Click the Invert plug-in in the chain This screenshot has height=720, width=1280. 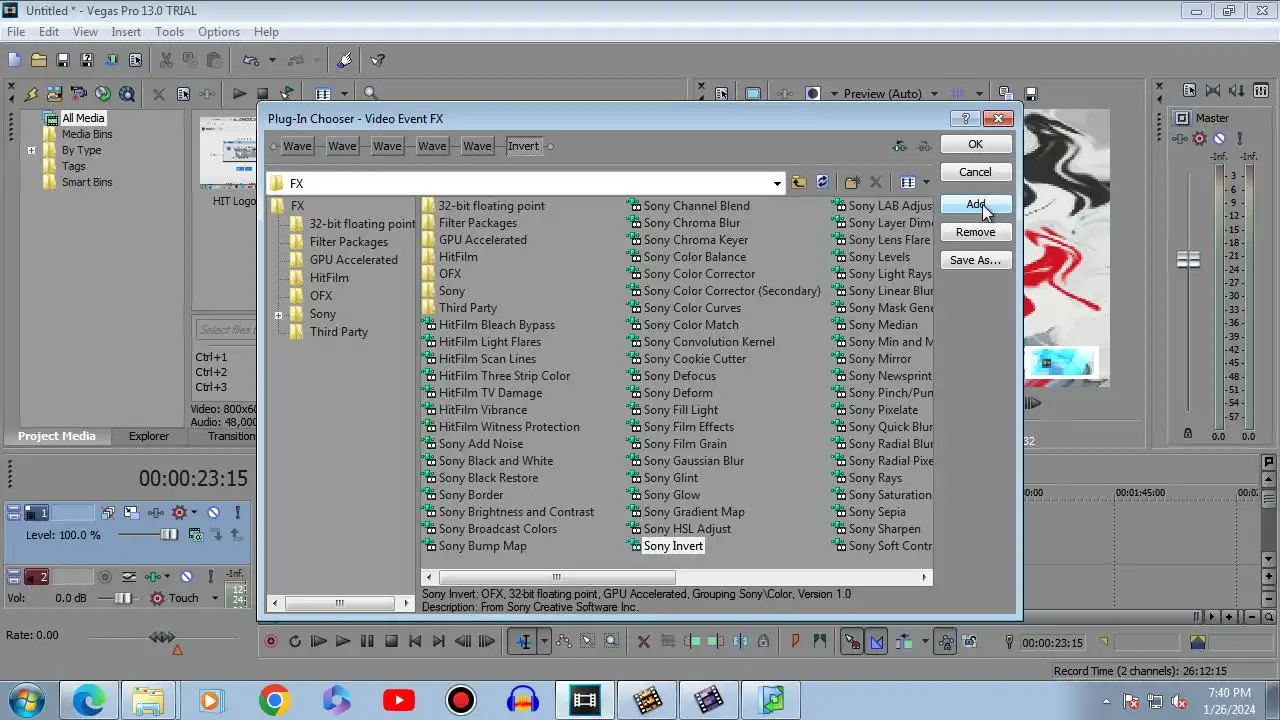point(523,146)
